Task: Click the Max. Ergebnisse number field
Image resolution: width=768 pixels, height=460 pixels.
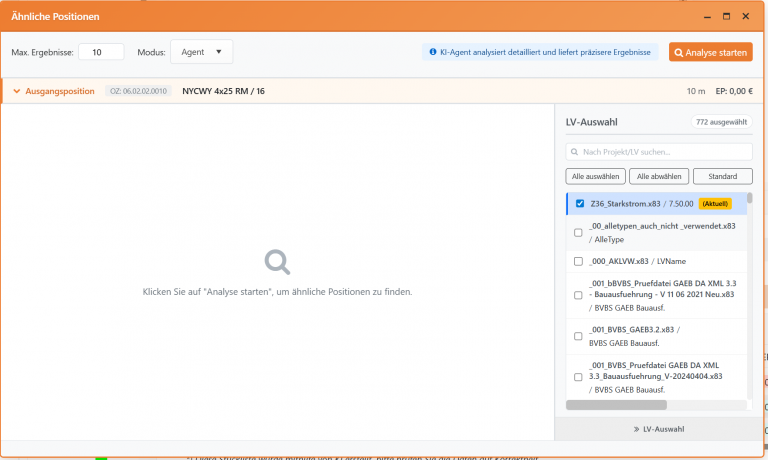Action: tap(101, 52)
